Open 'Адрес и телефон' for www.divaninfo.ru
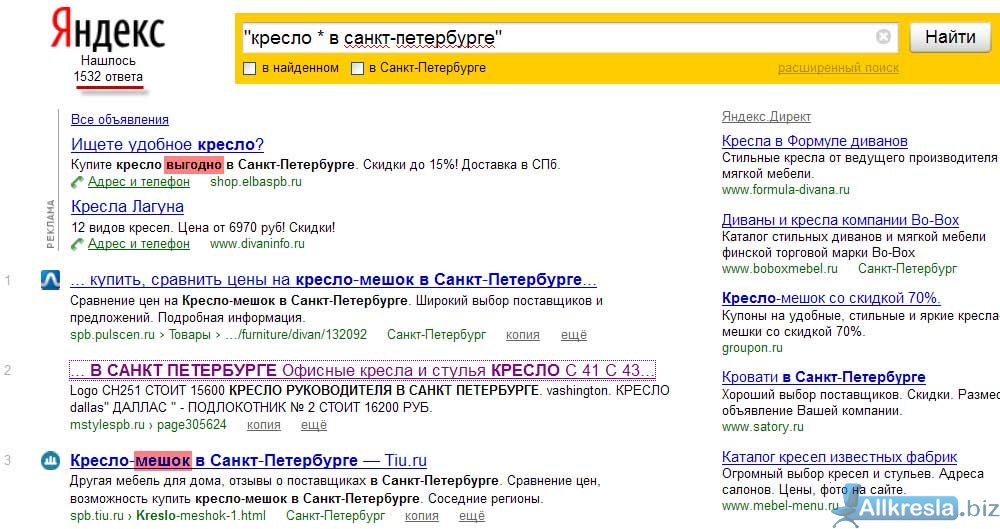 tap(138, 243)
